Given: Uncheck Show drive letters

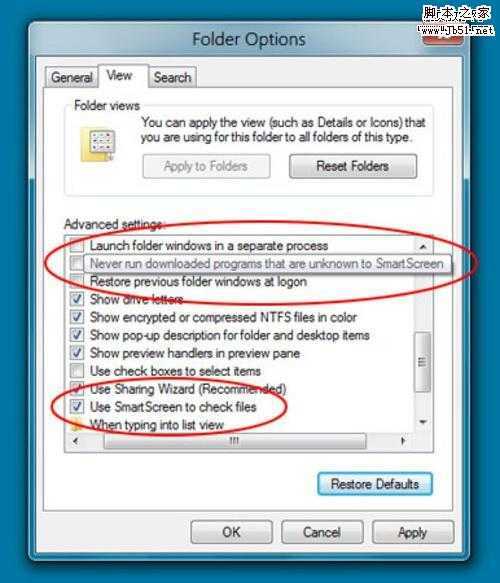Looking at the screenshot, I should tap(77, 299).
